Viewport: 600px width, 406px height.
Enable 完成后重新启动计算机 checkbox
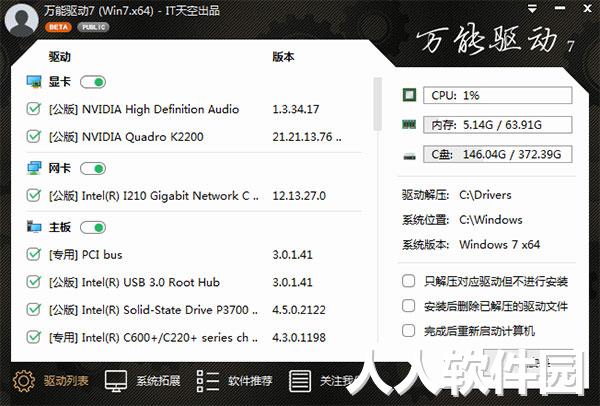tap(408, 330)
